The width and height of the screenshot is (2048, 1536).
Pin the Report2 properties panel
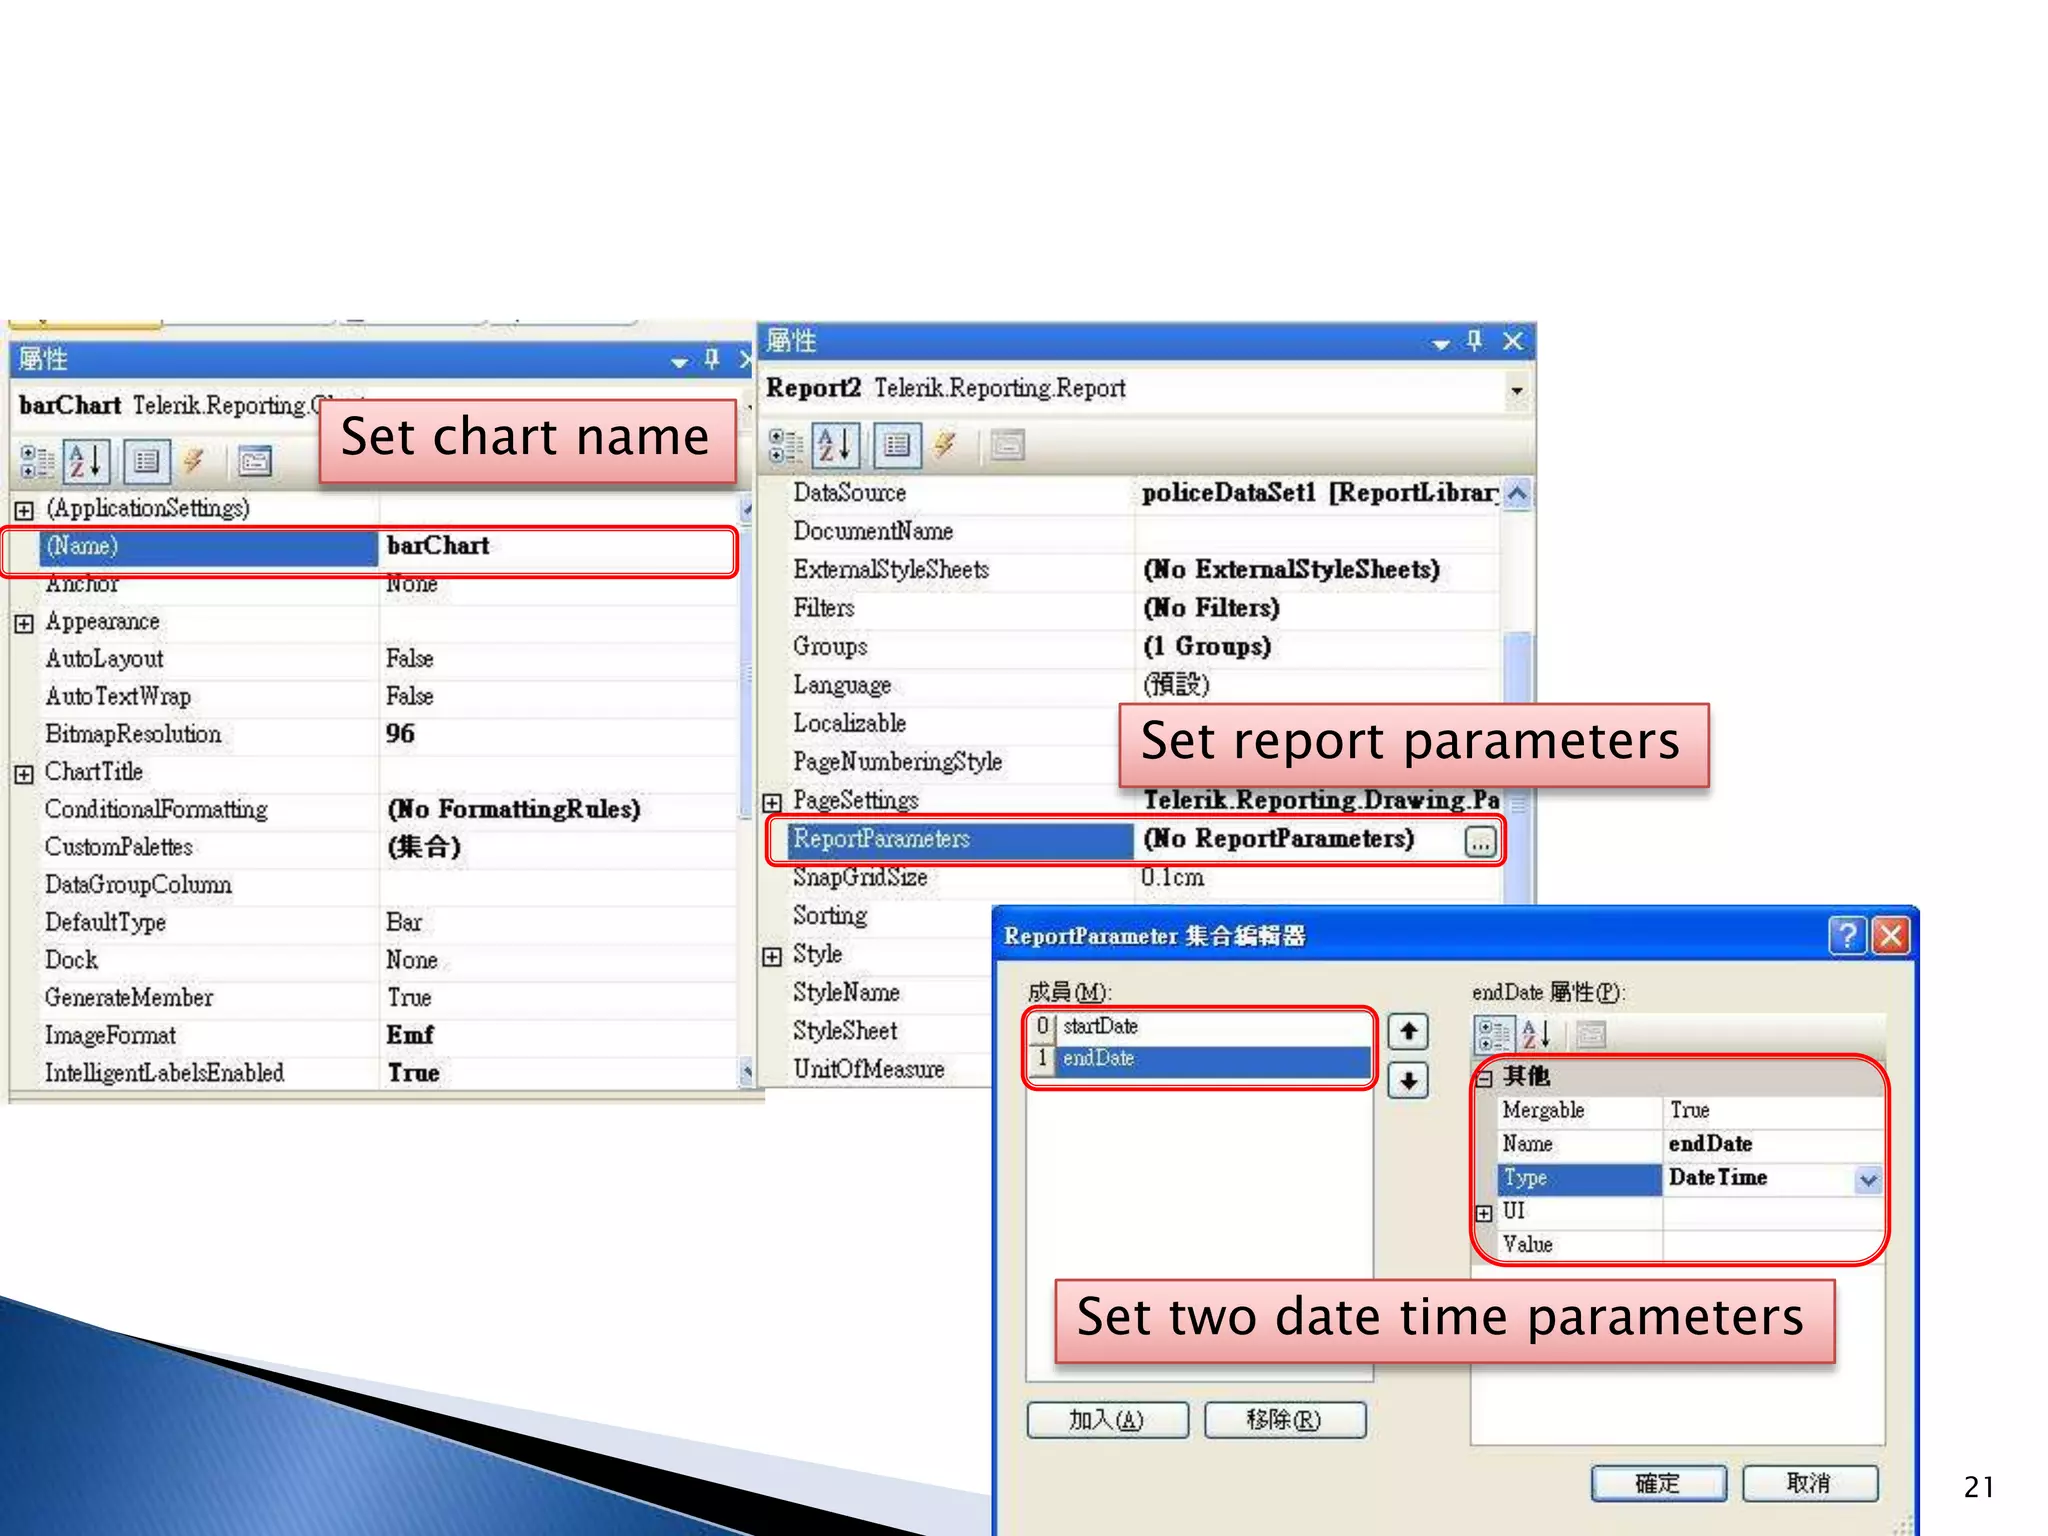pos(1474,341)
